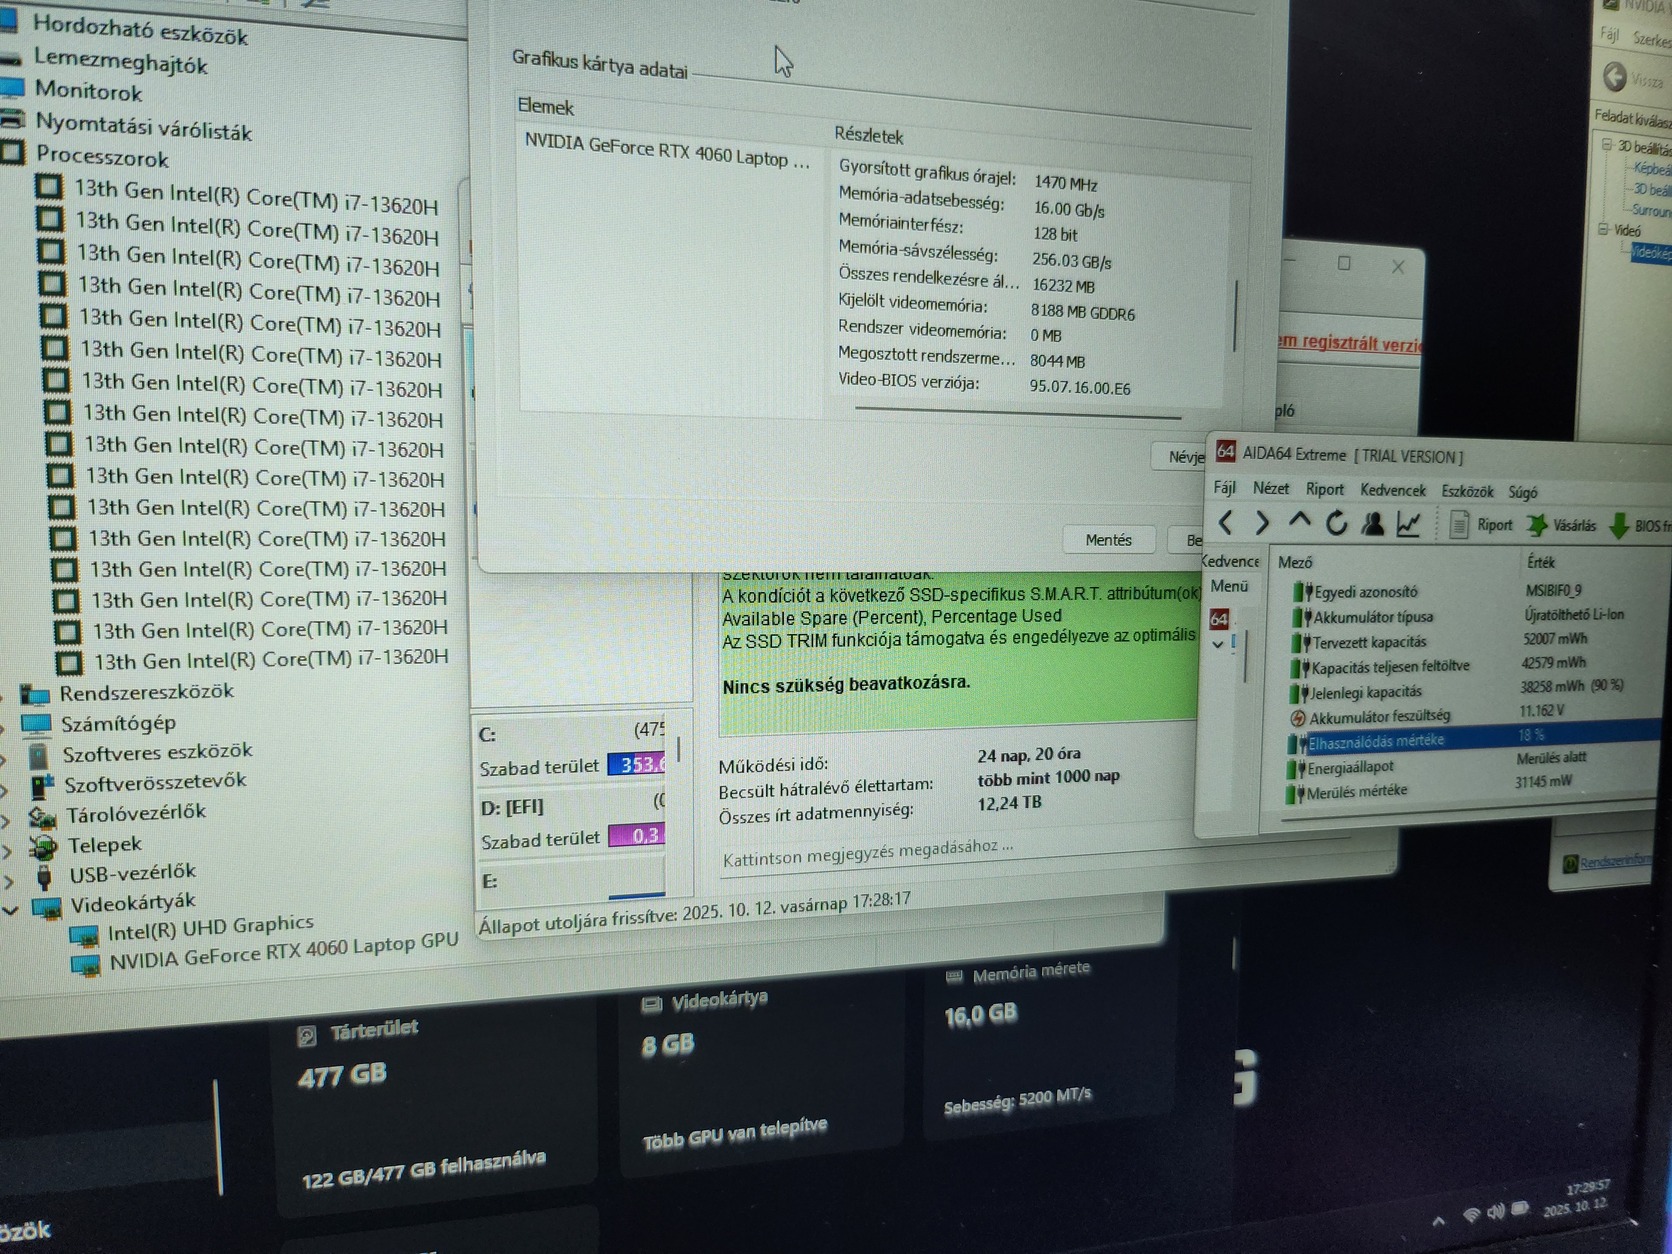Click AIDA64 up-level arrow icon
1672x1254 pixels.
click(1299, 521)
